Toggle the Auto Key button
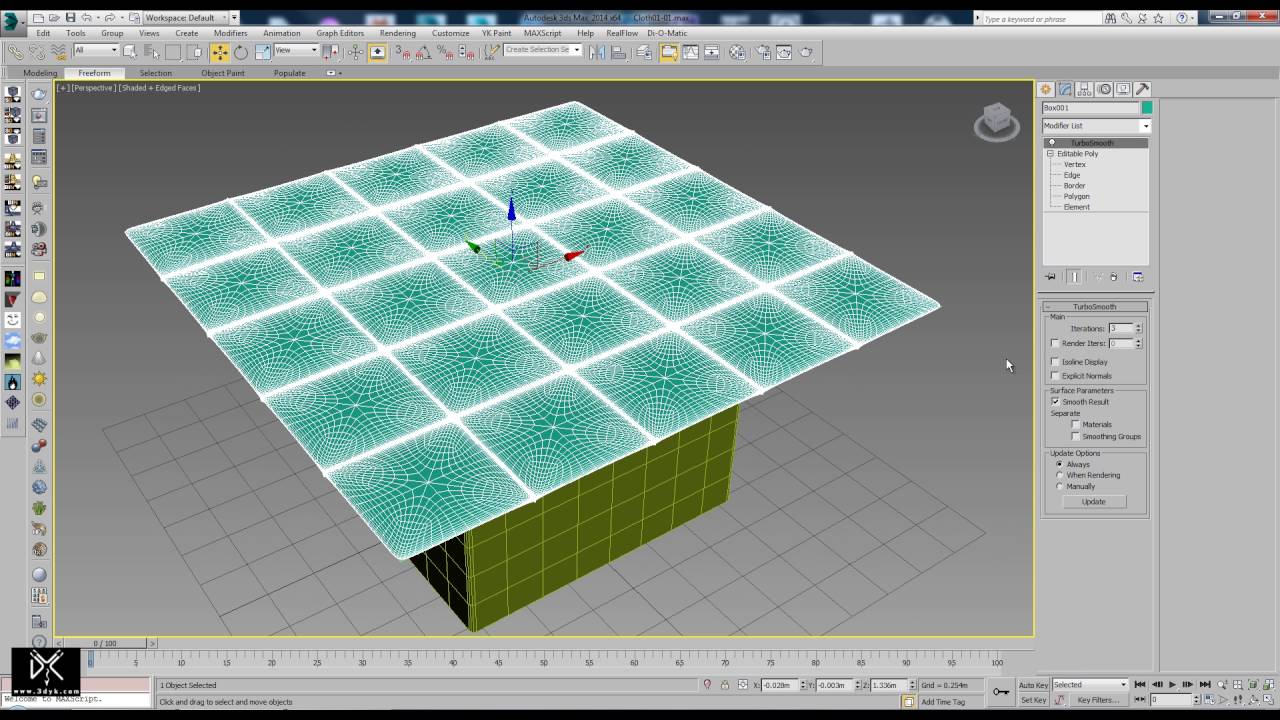 (x=1033, y=685)
